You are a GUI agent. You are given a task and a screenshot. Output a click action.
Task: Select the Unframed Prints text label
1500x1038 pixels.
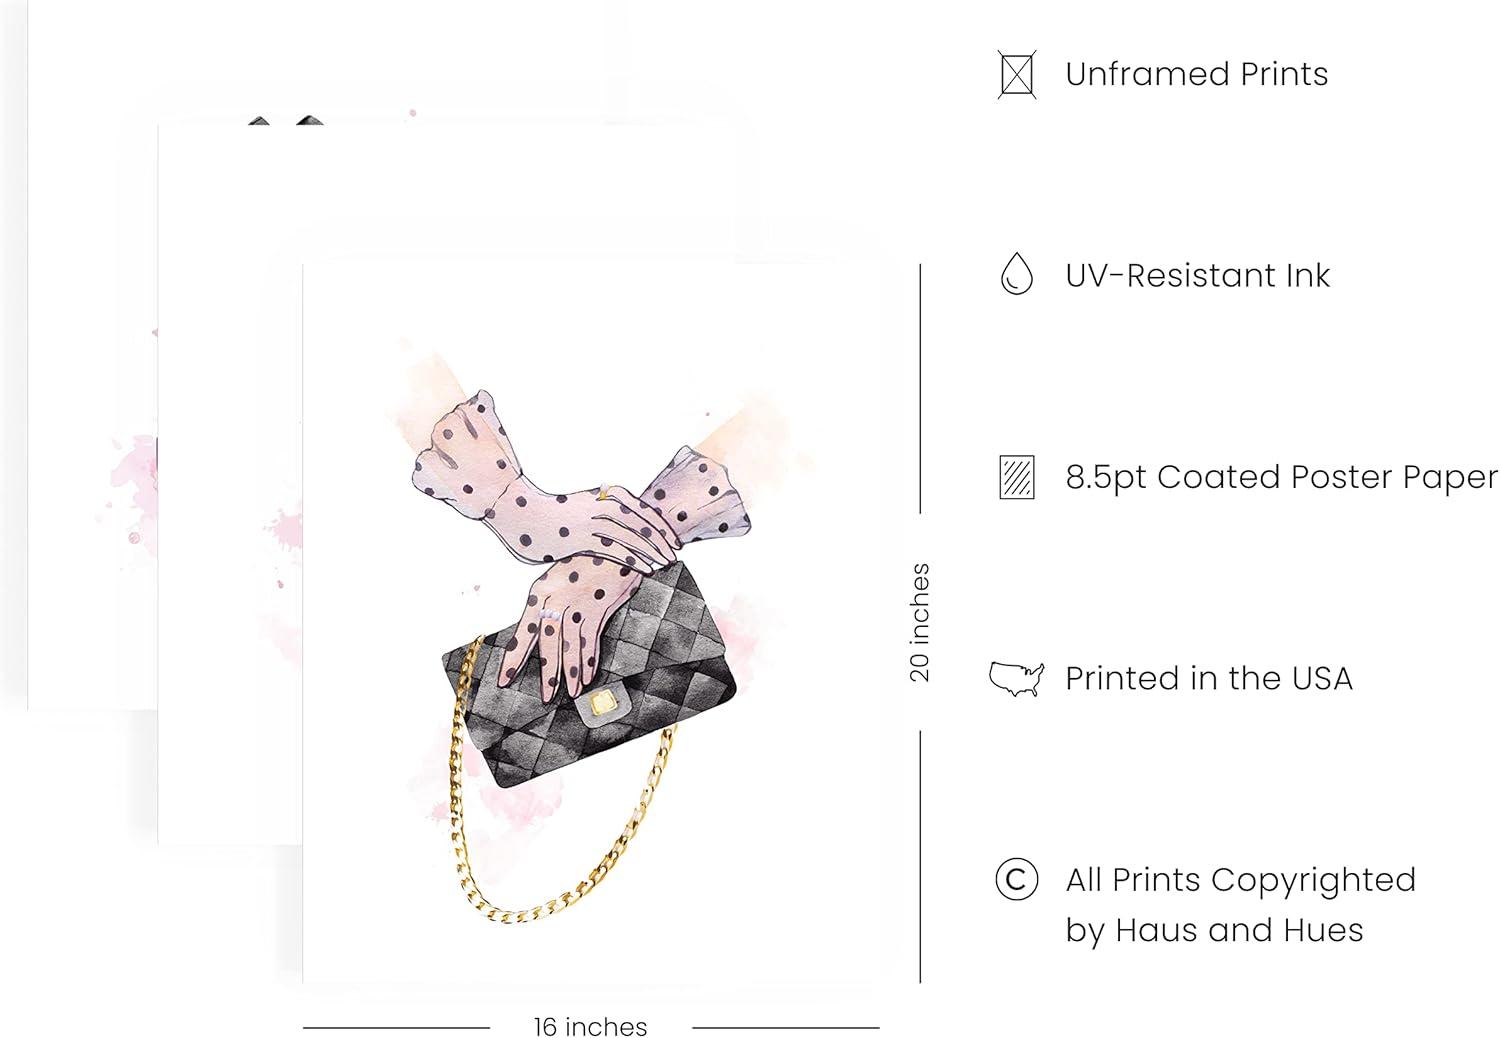pyautogui.click(x=1196, y=74)
